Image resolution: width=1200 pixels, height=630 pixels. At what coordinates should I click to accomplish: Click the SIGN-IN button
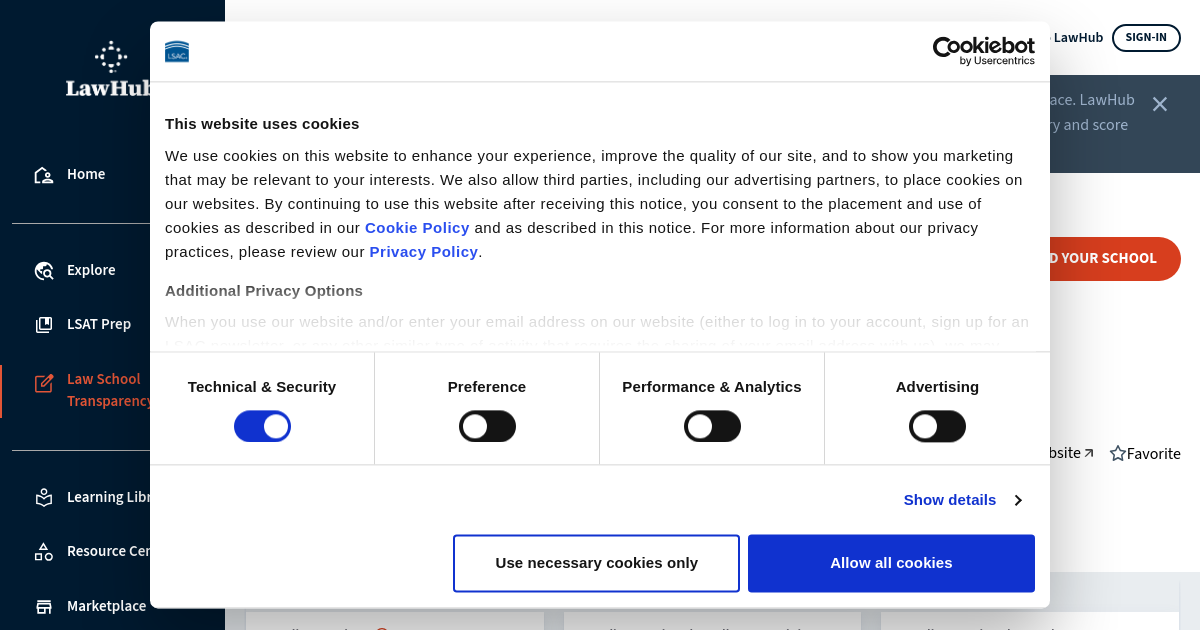(1146, 38)
